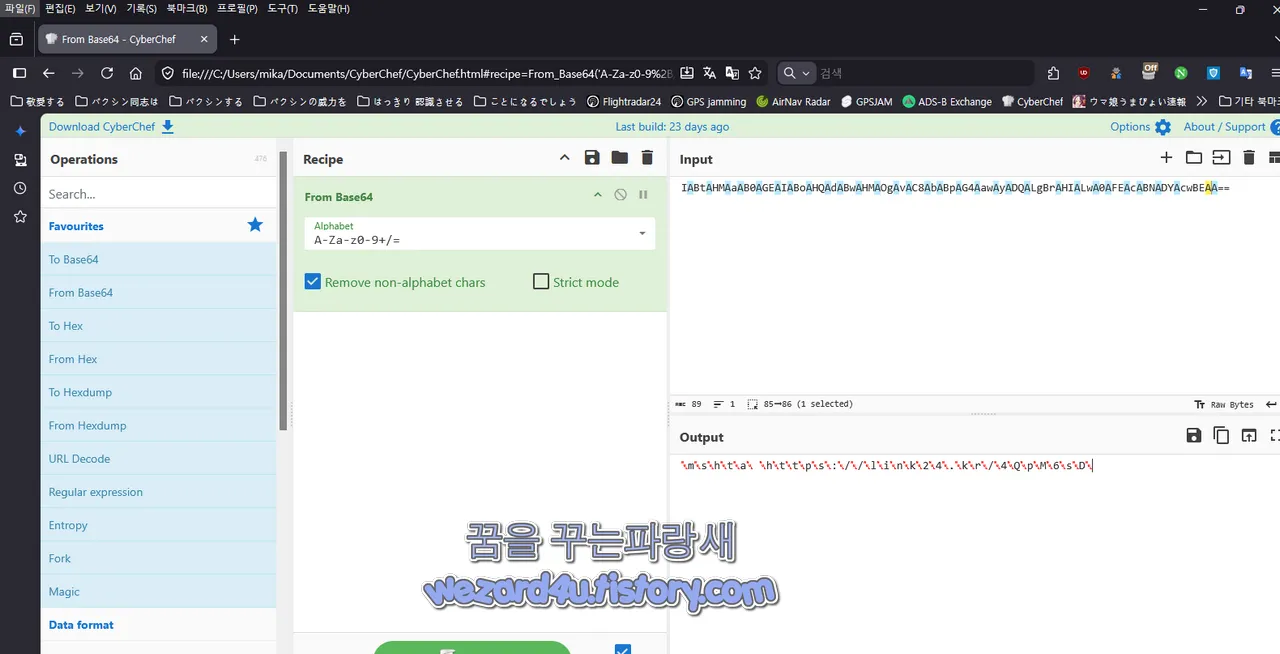
Task: Open folder as input
Action: point(1194,158)
